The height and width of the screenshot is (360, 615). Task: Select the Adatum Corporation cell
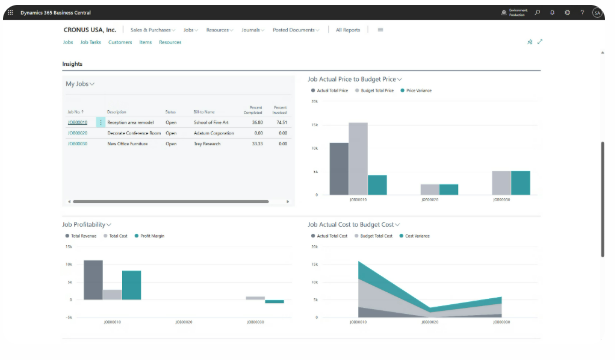(214, 133)
